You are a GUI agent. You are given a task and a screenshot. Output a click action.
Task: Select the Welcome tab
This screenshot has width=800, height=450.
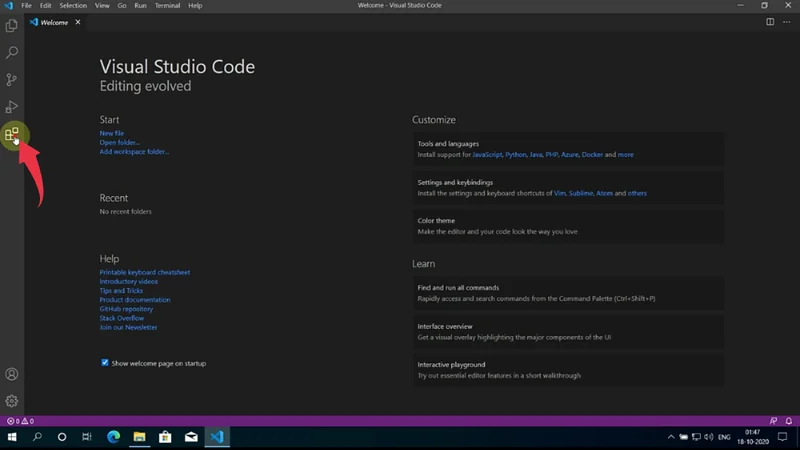pos(52,22)
